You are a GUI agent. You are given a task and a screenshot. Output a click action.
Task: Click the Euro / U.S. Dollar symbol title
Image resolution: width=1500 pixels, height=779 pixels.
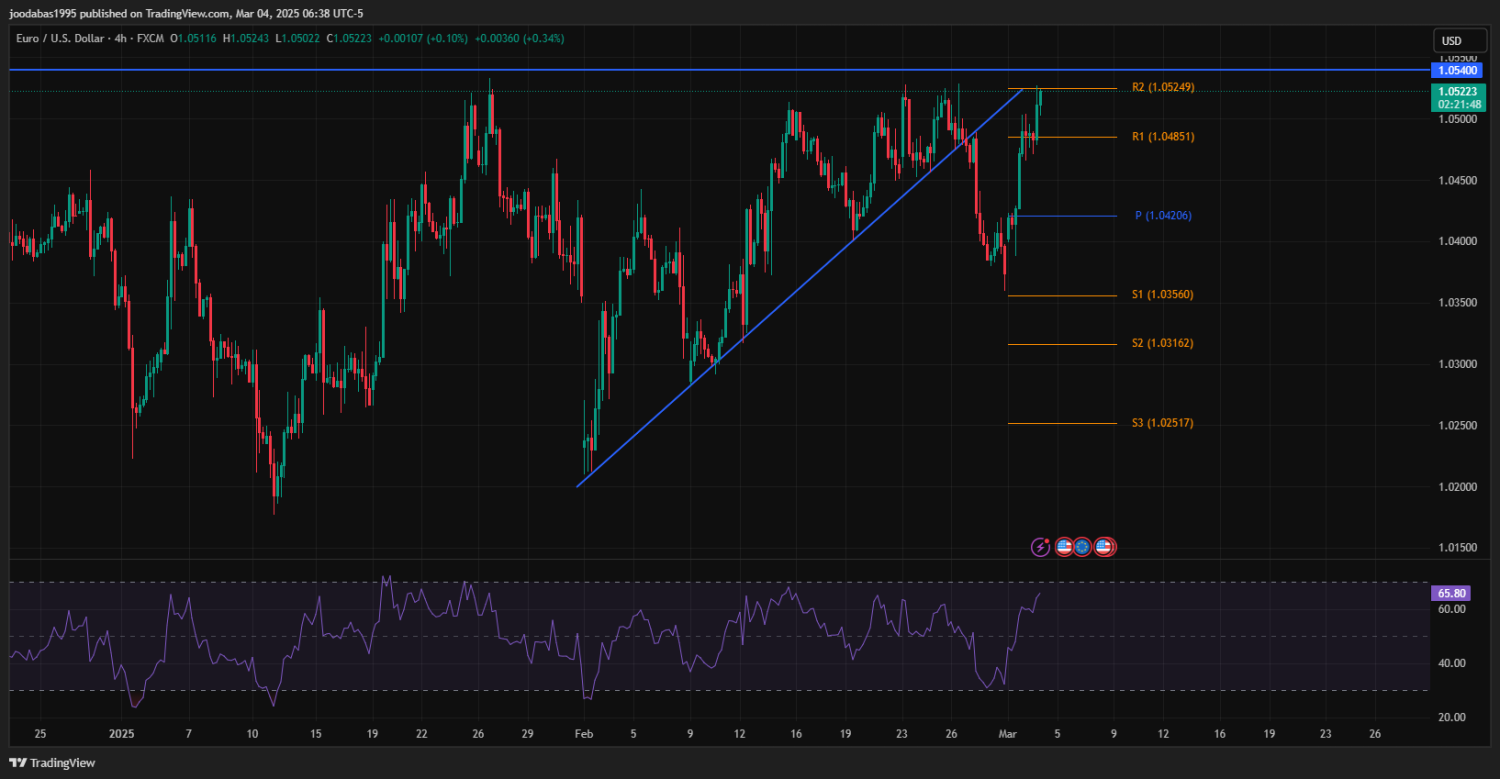click(x=62, y=38)
